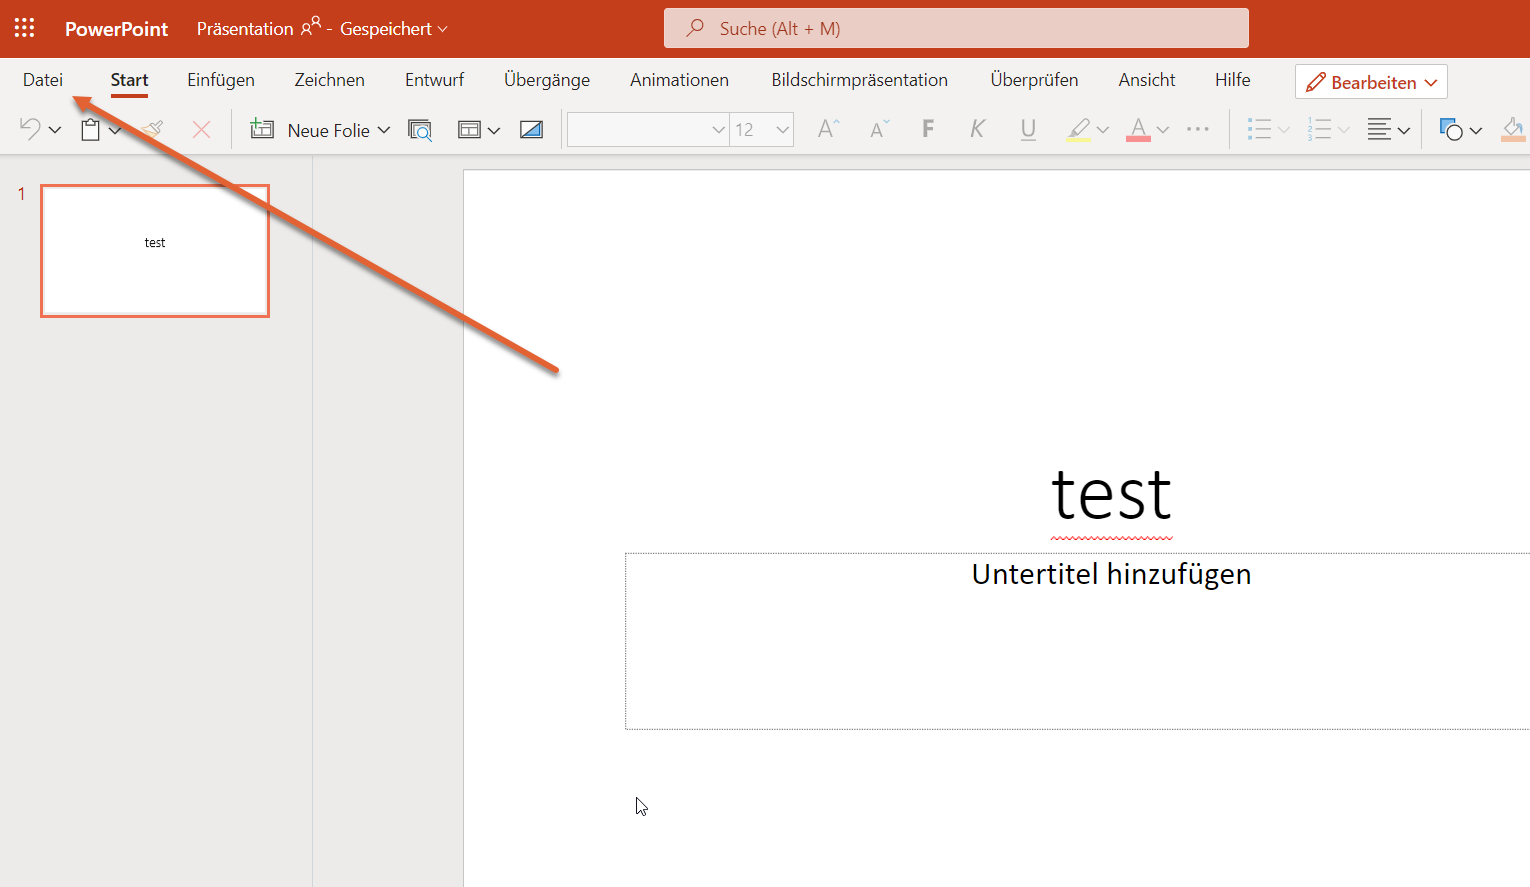Image resolution: width=1530 pixels, height=887 pixels.
Task: Apply text highlighting with the marker icon
Action: 1080,129
